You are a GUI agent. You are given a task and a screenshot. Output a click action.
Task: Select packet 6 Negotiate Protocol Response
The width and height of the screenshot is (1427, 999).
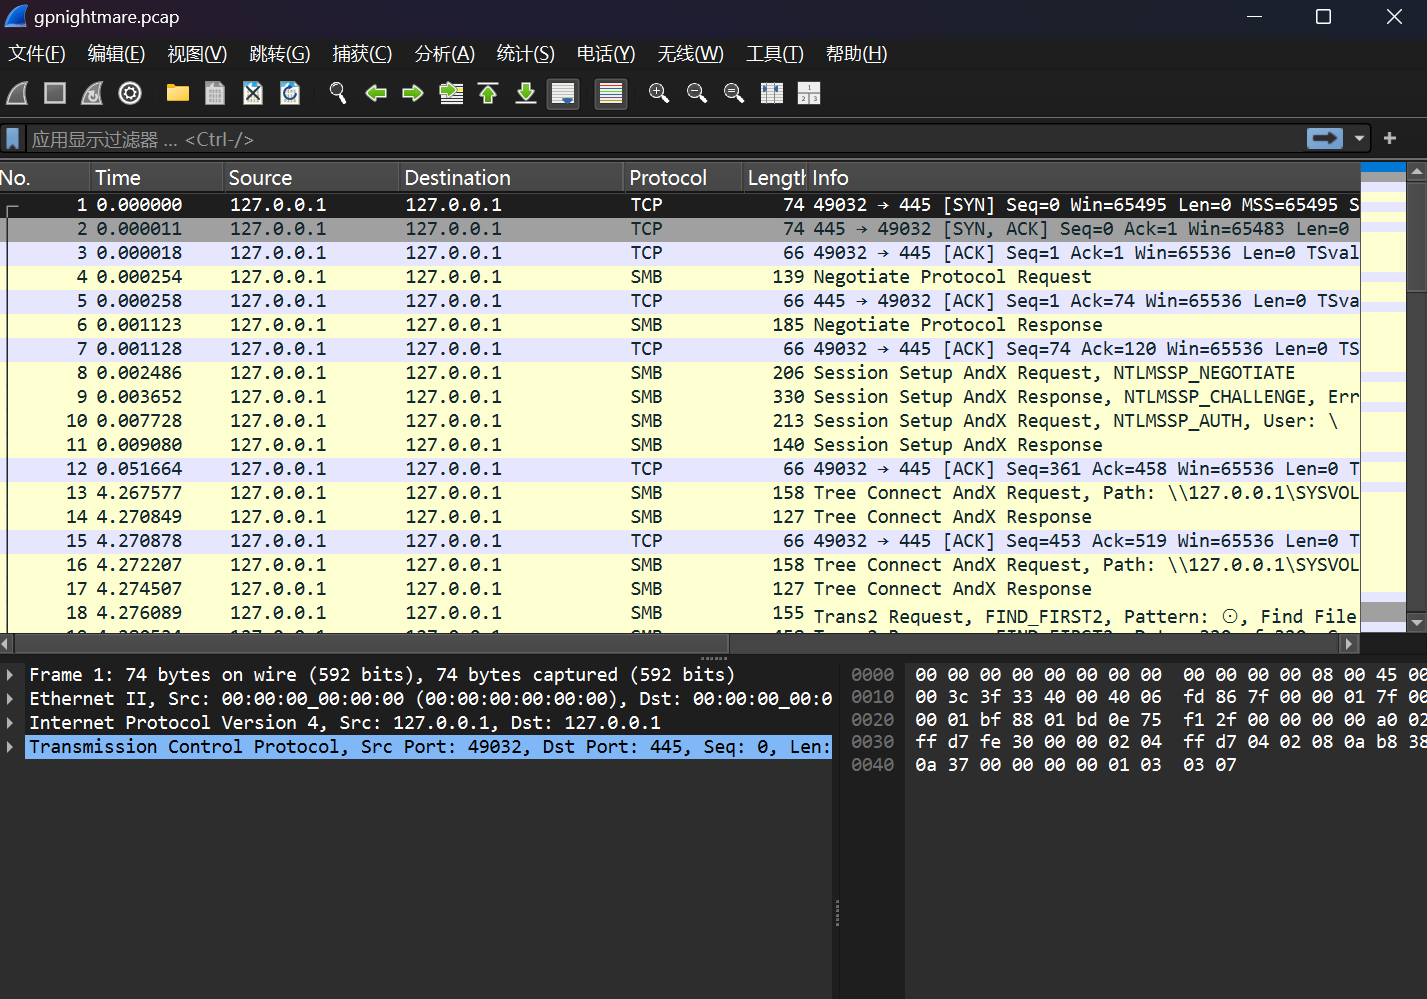(x=680, y=325)
